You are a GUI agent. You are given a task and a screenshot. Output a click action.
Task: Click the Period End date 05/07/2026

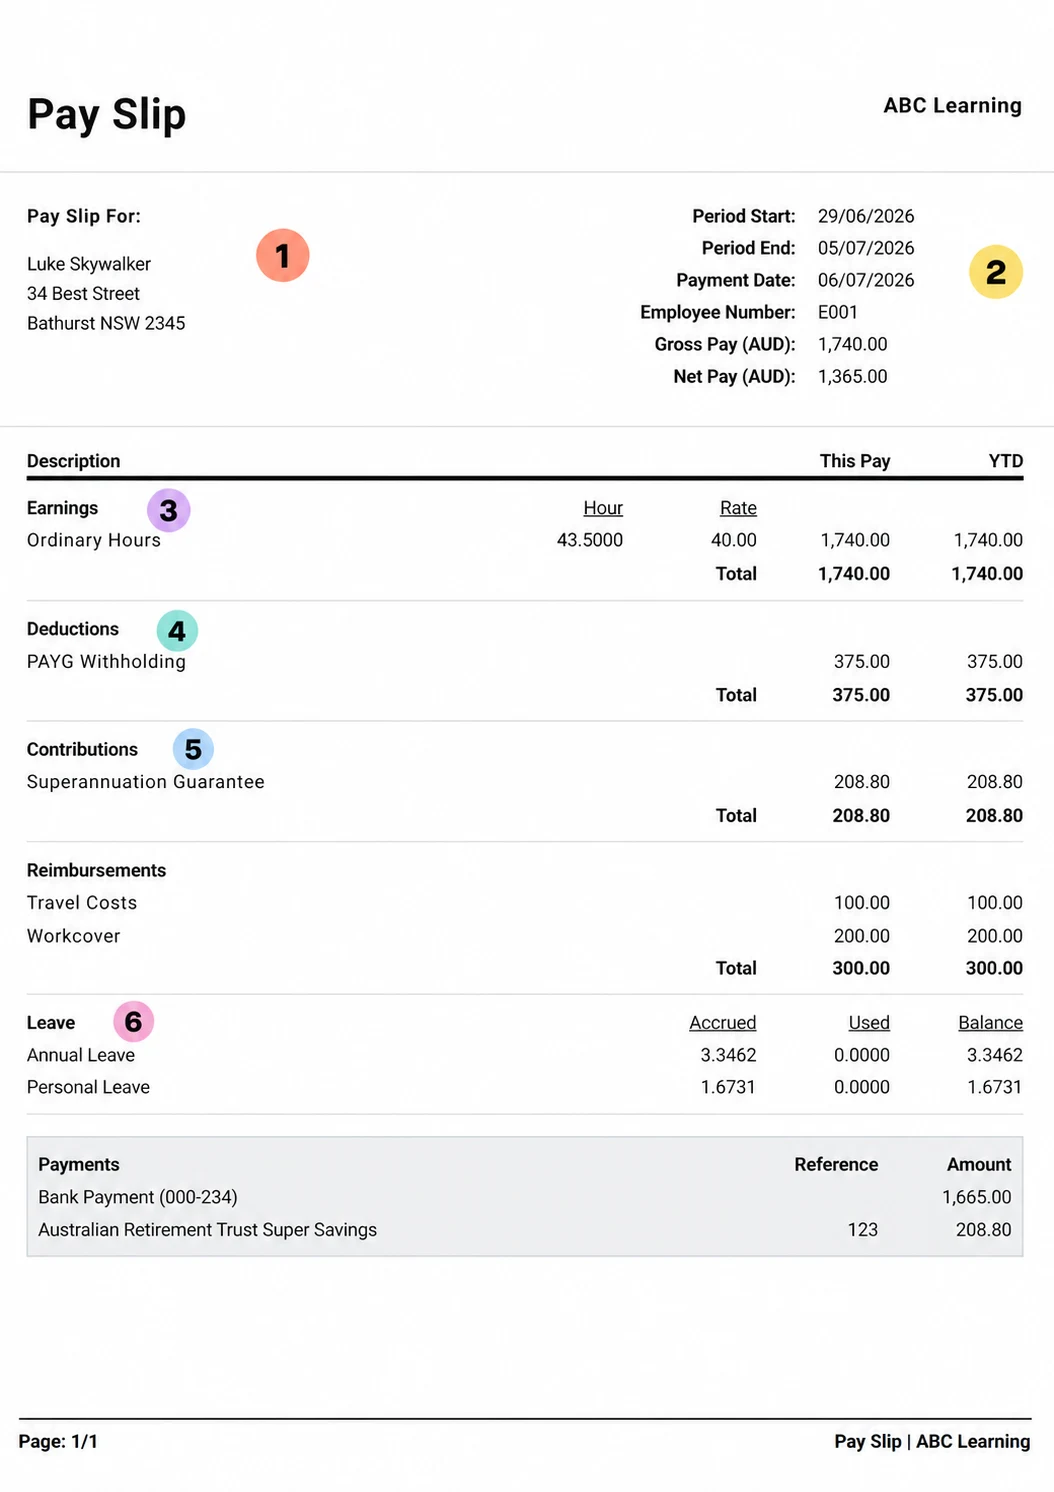point(866,248)
